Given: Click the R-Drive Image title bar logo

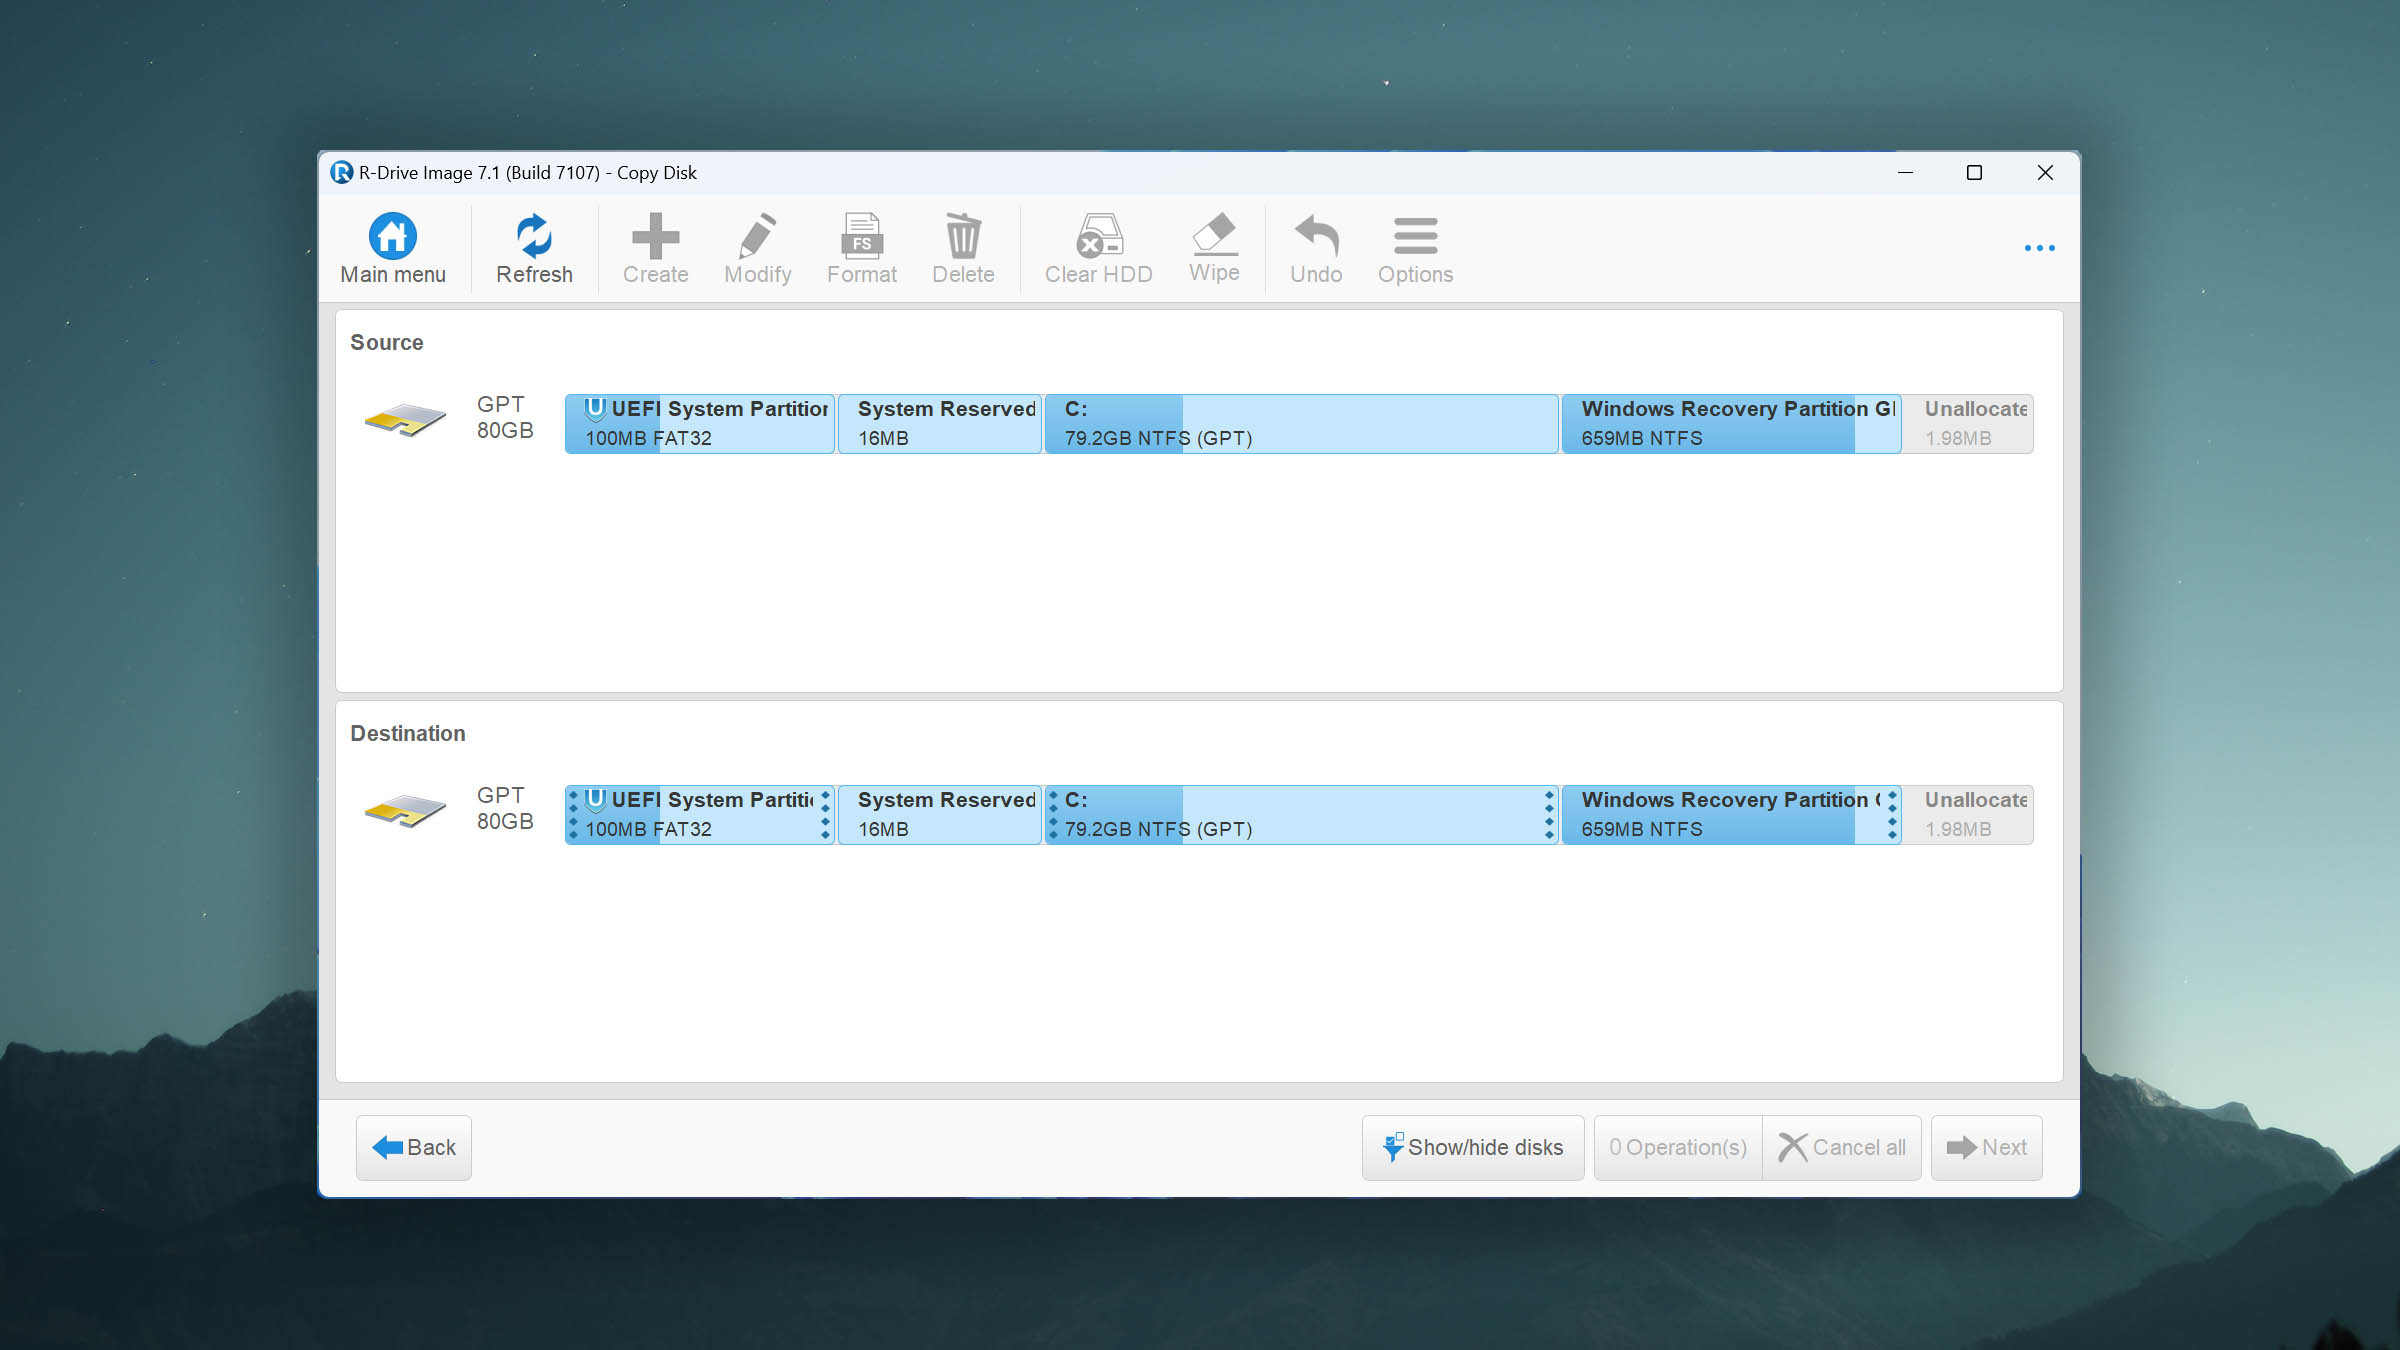Looking at the screenshot, I should click(342, 173).
